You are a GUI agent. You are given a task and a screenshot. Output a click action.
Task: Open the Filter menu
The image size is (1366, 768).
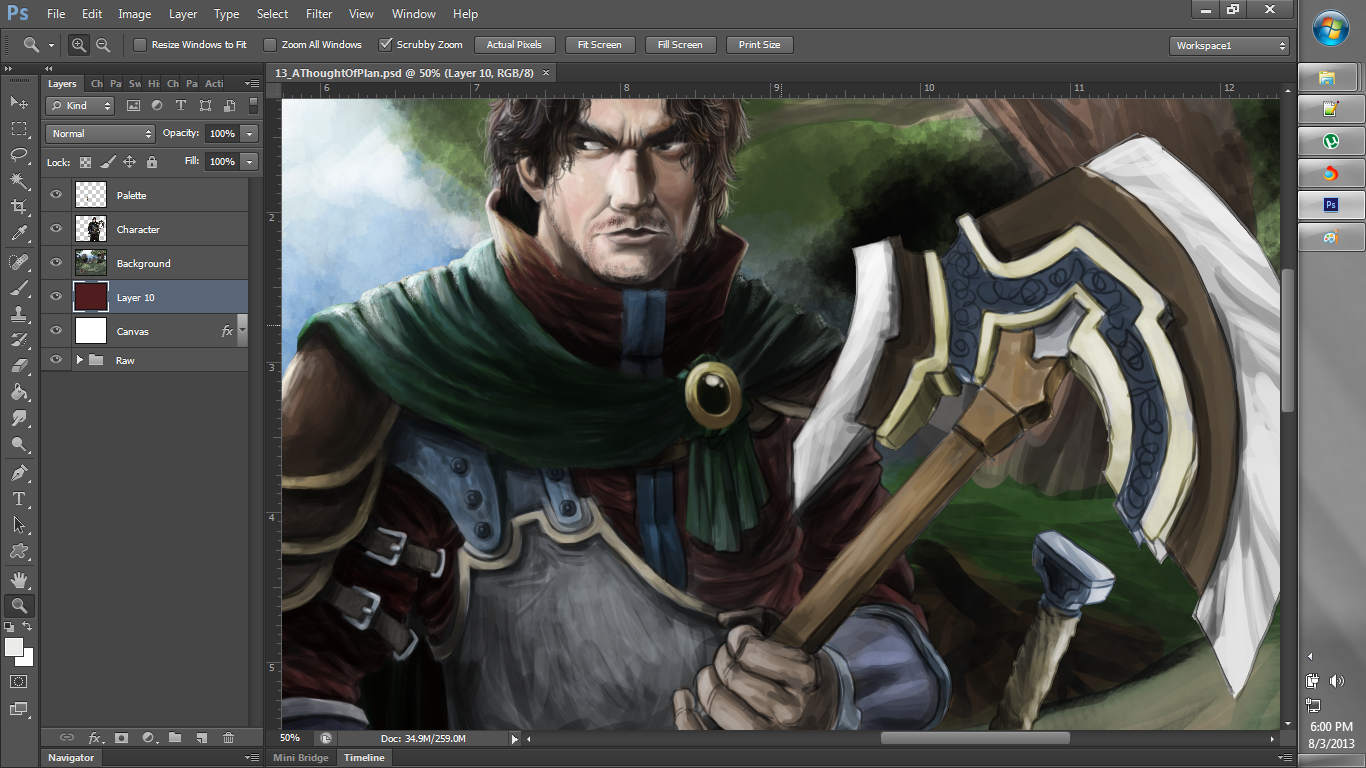319,14
